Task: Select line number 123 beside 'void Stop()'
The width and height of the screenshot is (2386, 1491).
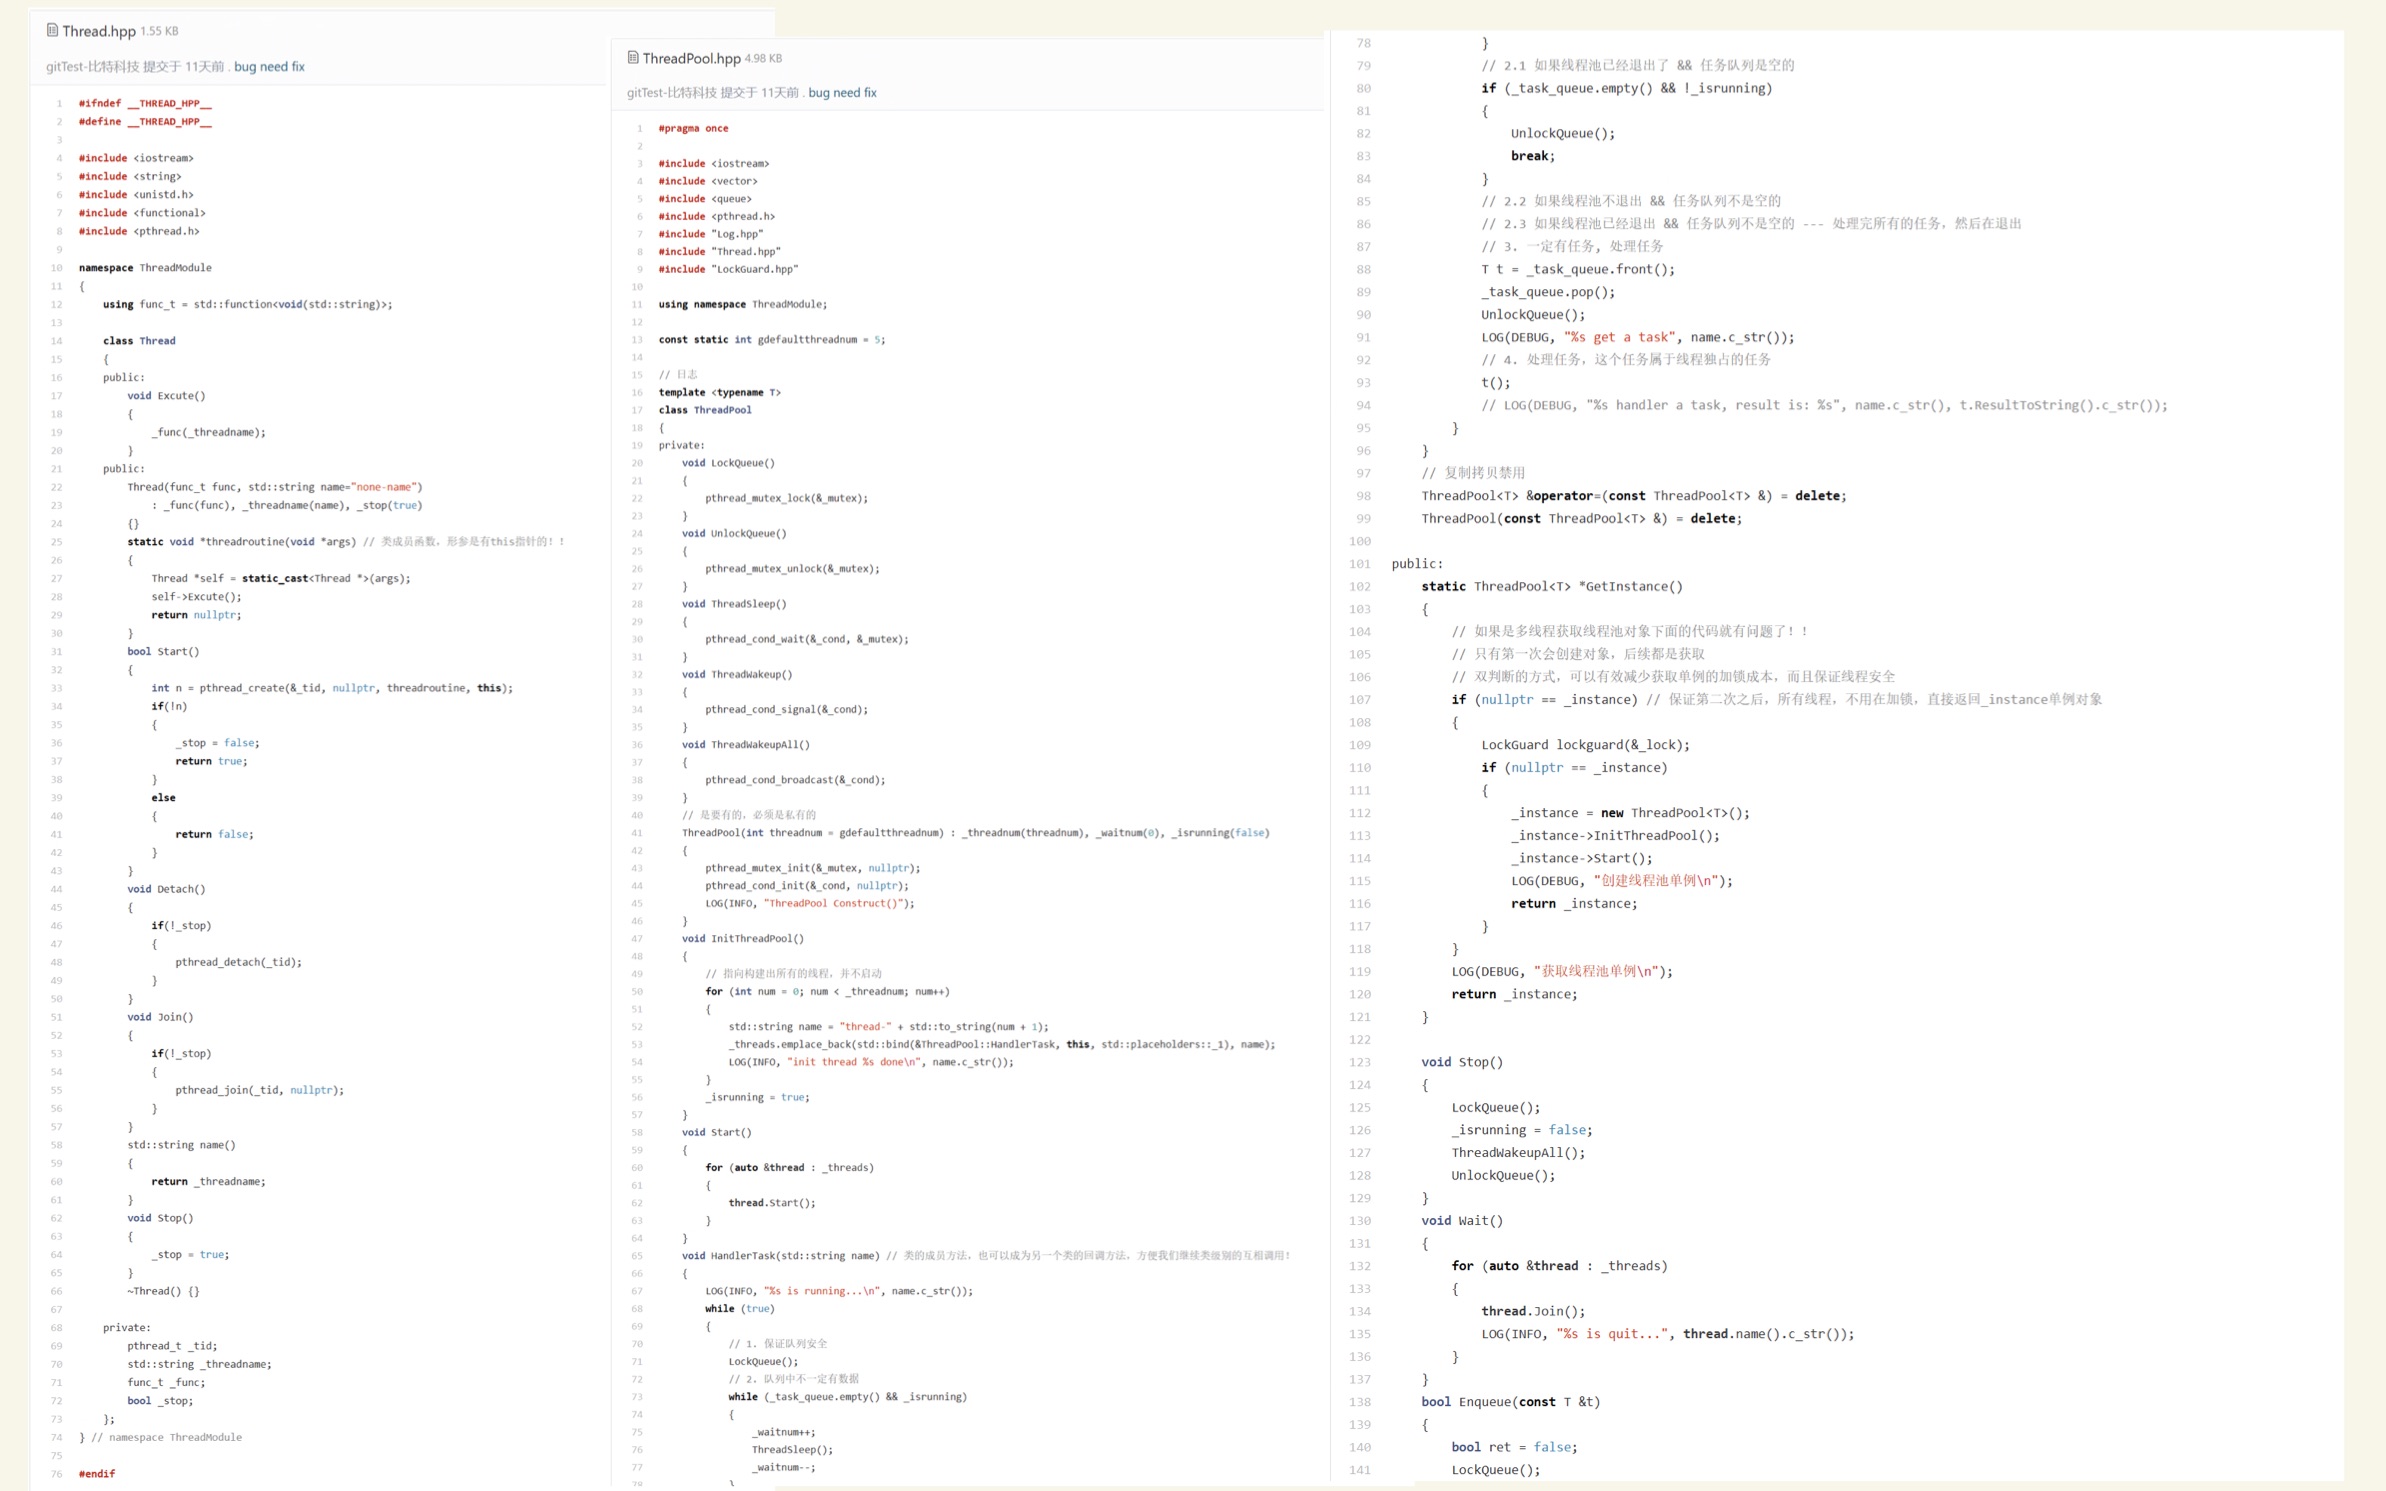Action: tap(1360, 1062)
